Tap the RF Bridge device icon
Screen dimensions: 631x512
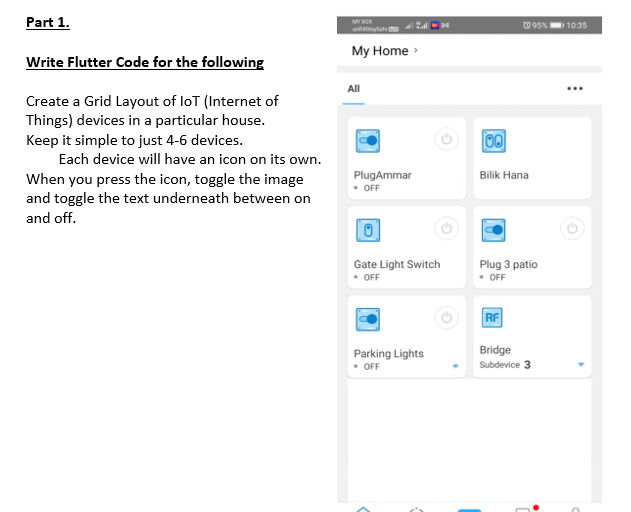click(492, 318)
